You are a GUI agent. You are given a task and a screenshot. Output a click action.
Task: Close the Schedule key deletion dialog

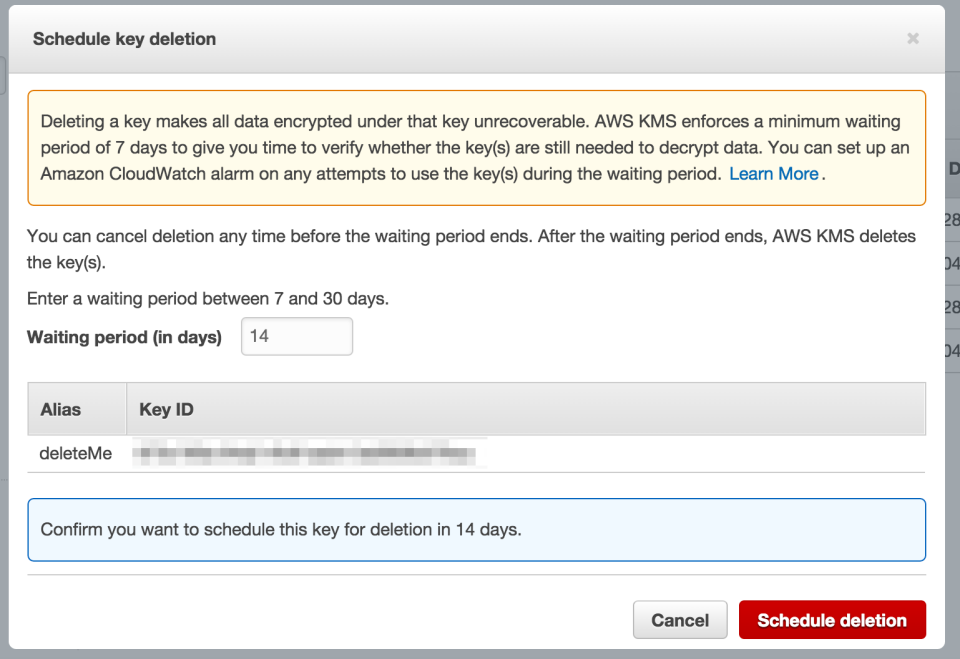[912, 39]
